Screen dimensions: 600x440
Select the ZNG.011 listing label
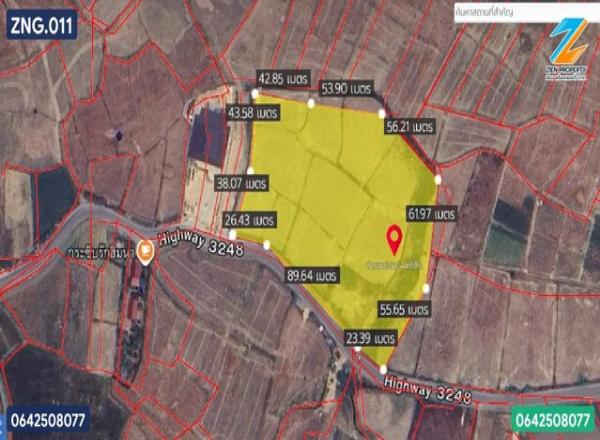tap(42, 25)
